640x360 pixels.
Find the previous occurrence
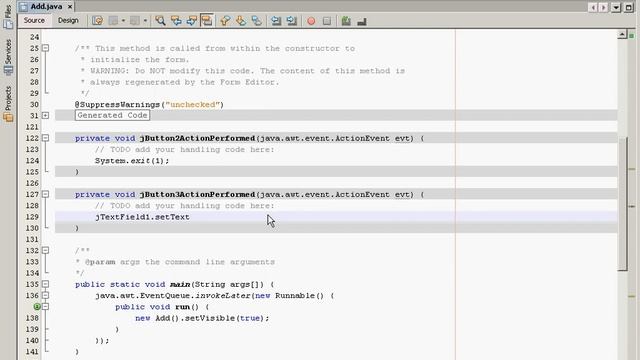click(x=176, y=20)
